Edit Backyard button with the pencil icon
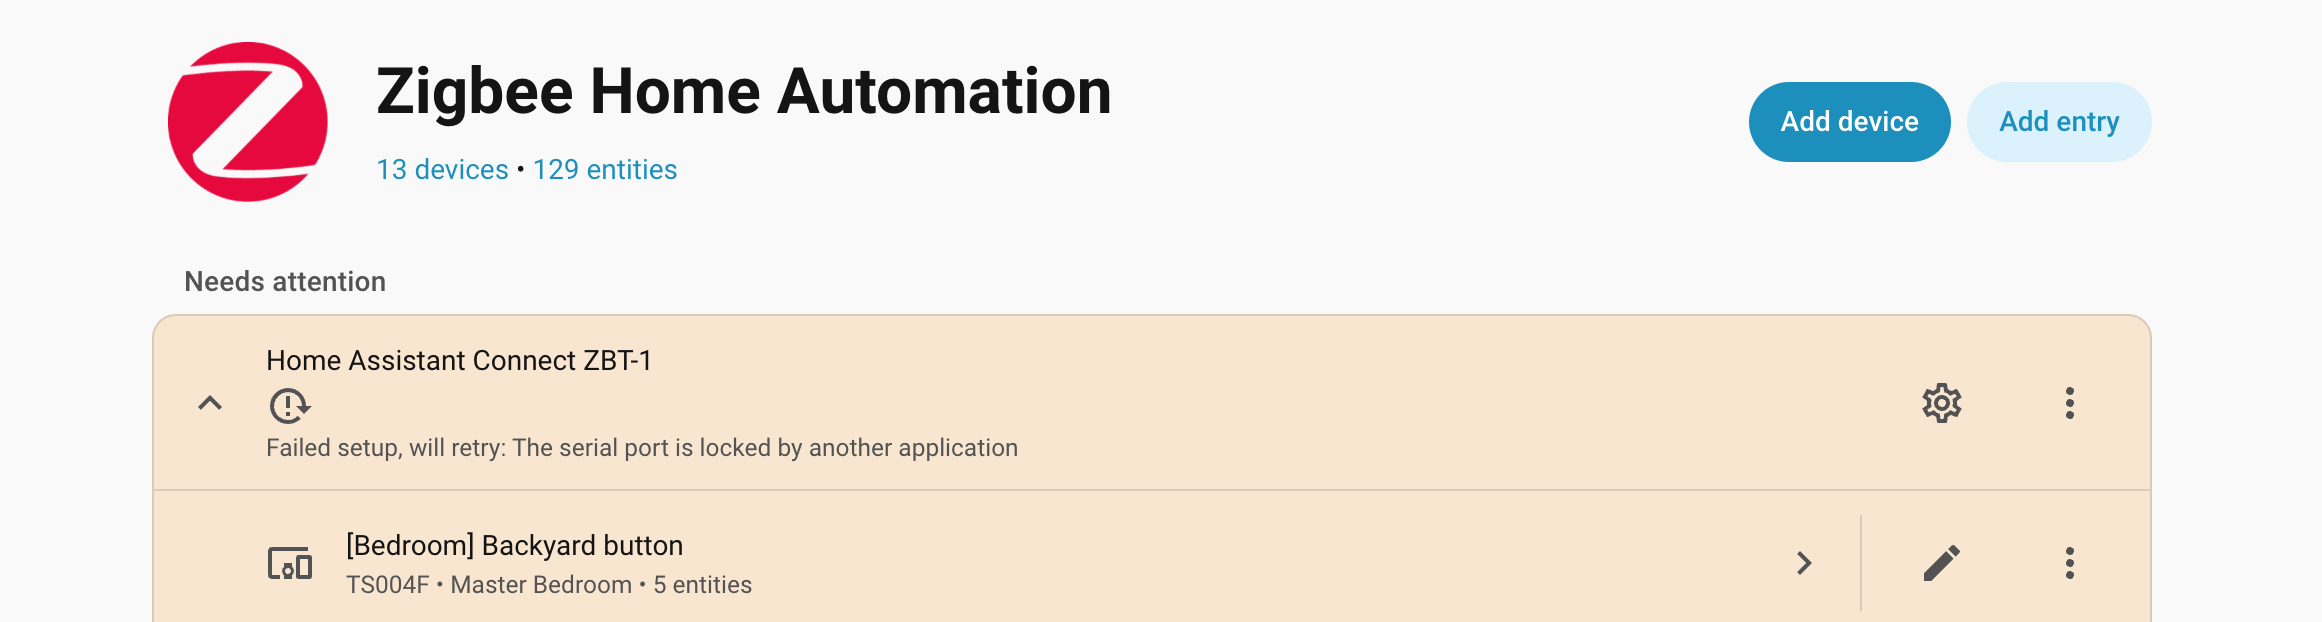Screen dimensions: 2322x622 (1941, 564)
